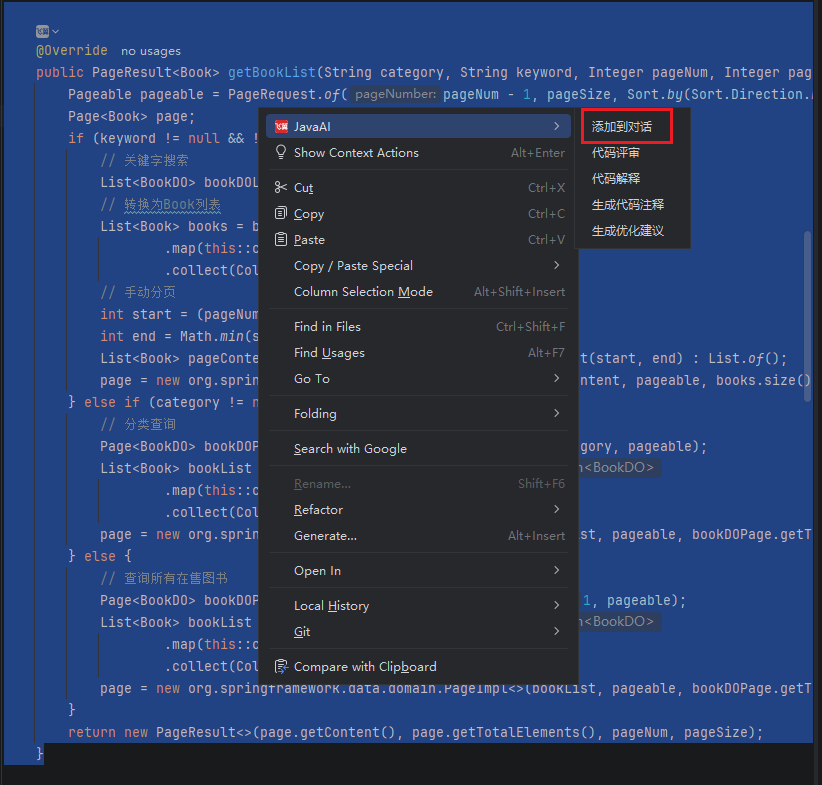Open the Open In menu entry
This screenshot has width=822, height=785.
point(418,571)
